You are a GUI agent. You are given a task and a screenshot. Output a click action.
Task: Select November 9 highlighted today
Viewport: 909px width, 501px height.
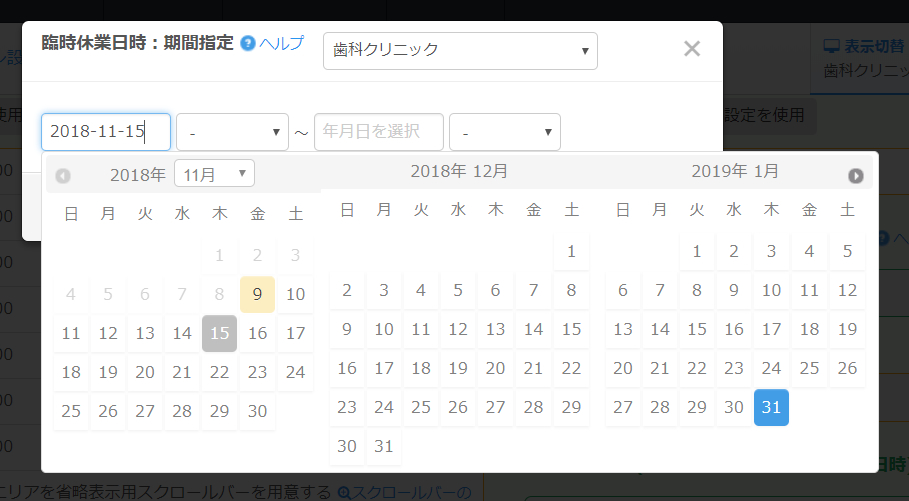tap(258, 294)
